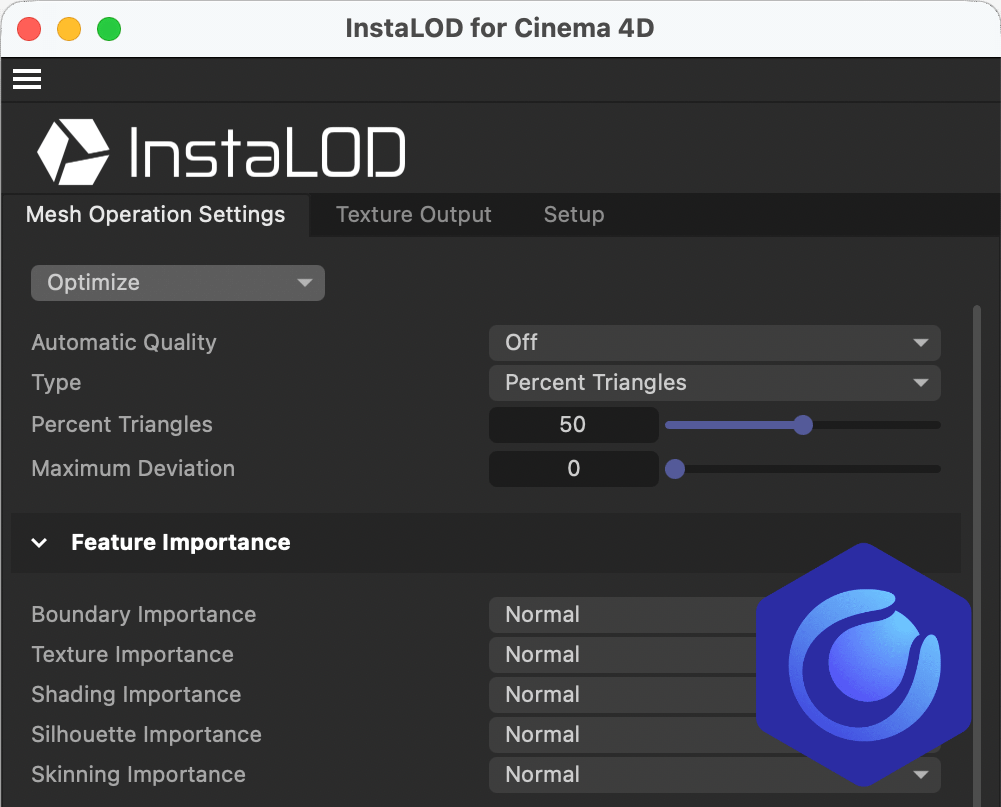Open the hamburger menu icon
The width and height of the screenshot is (1001, 807).
(x=27, y=79)
